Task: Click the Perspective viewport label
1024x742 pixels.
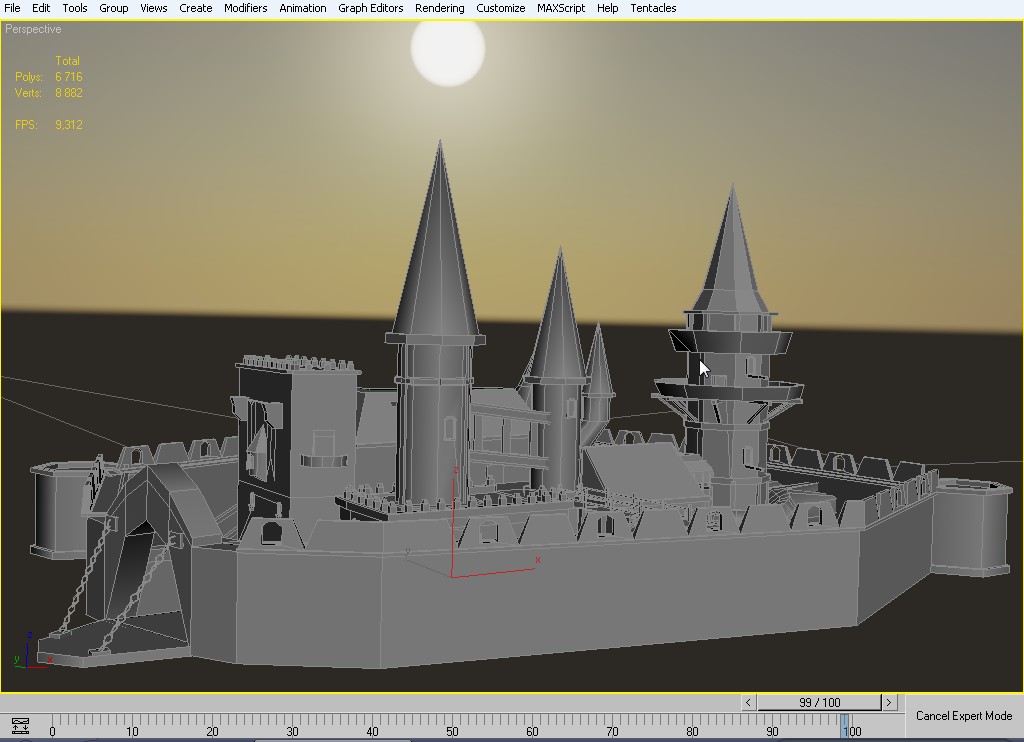Action: coord(33,29)
